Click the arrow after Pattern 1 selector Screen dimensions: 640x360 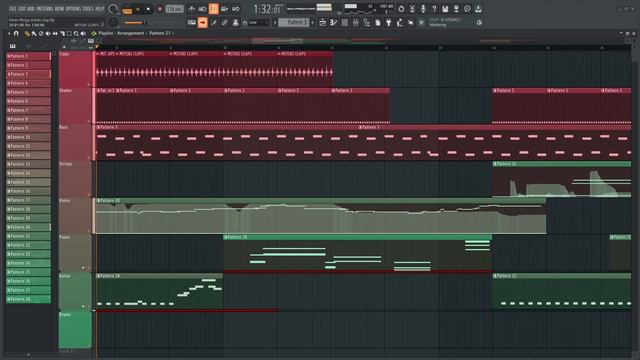tap(313, 22)
